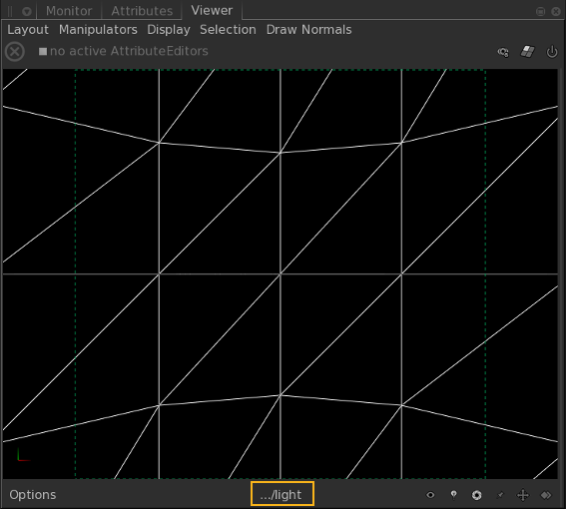Toggle the pushpin icon in the bottom bar
This screenshot has height=509, width=566.
coord(500,495)
